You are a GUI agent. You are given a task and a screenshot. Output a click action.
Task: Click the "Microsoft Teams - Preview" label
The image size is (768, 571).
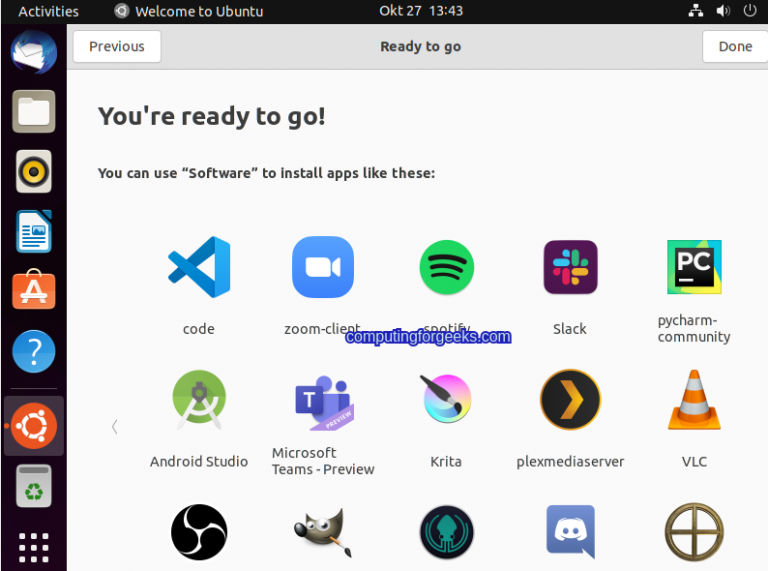coord(323,461)
